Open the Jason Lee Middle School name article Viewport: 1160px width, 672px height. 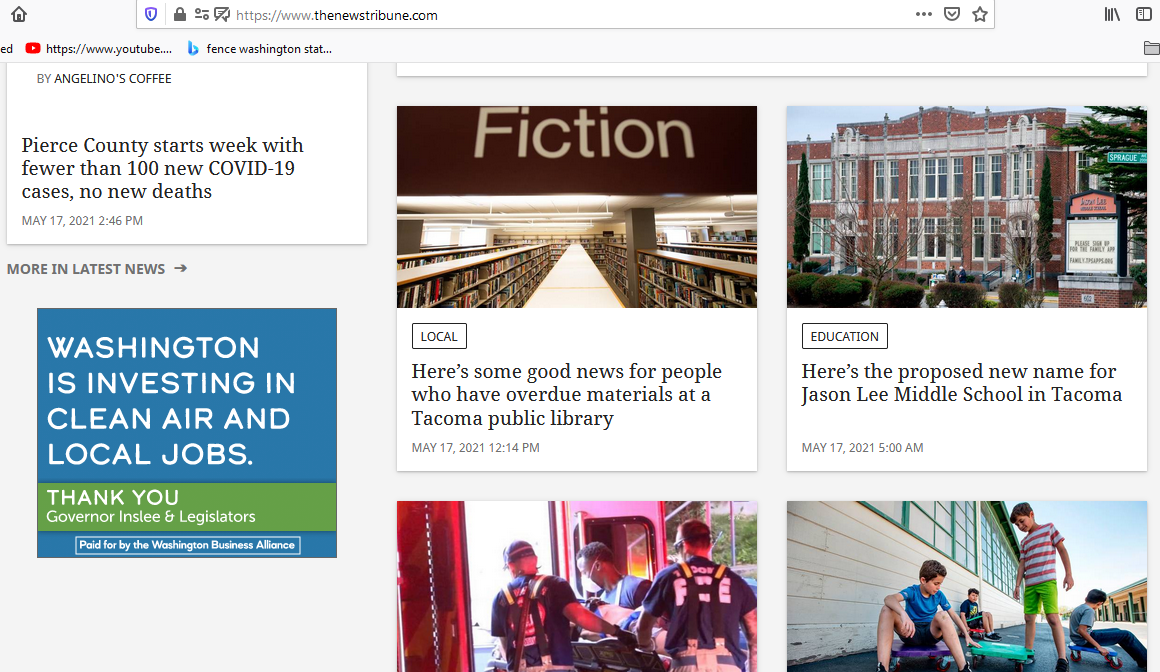coord(962,383)
